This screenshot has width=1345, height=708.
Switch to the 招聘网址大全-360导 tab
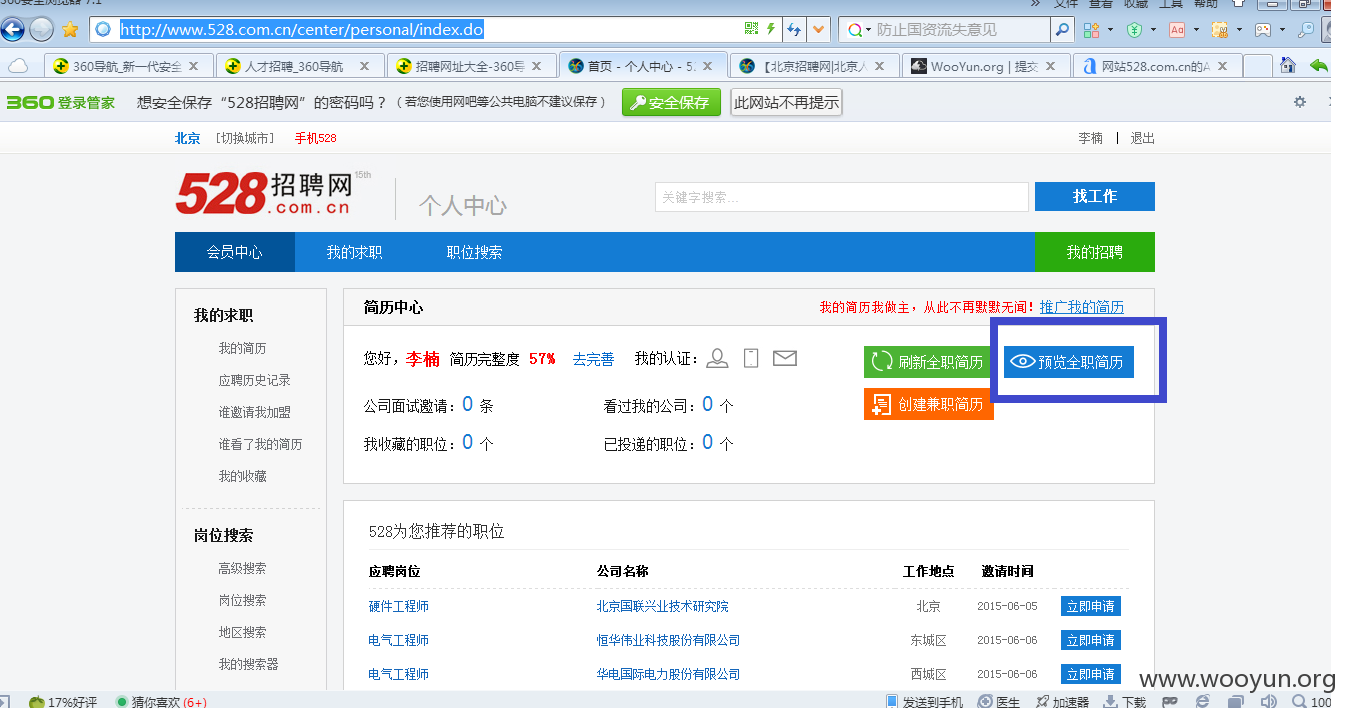coord(471,66)
